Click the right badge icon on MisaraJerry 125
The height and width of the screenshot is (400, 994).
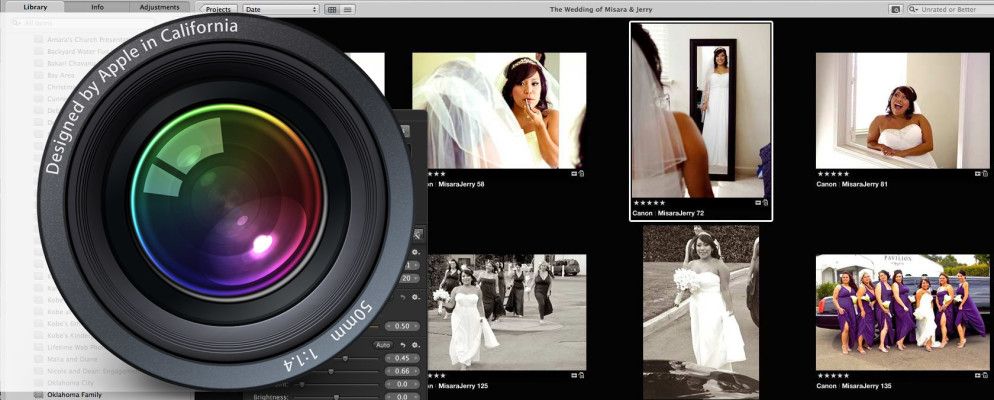click(x=582, y=375)
